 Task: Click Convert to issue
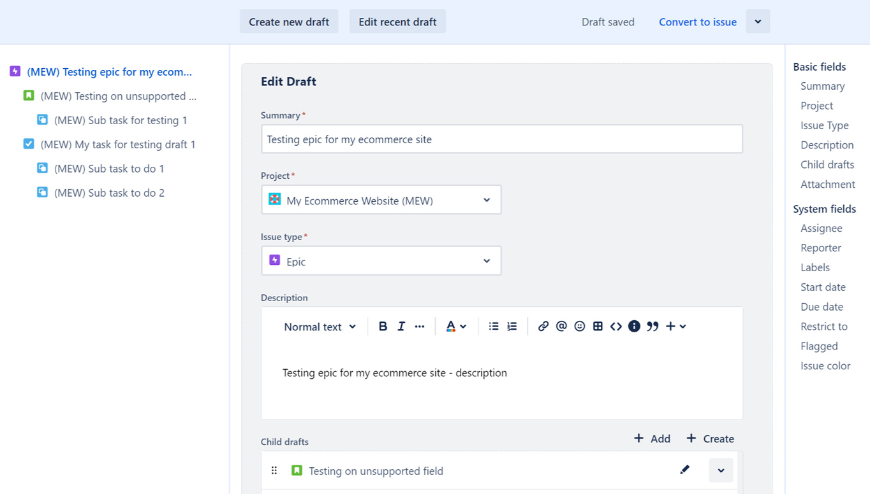(x=697, y=22)
